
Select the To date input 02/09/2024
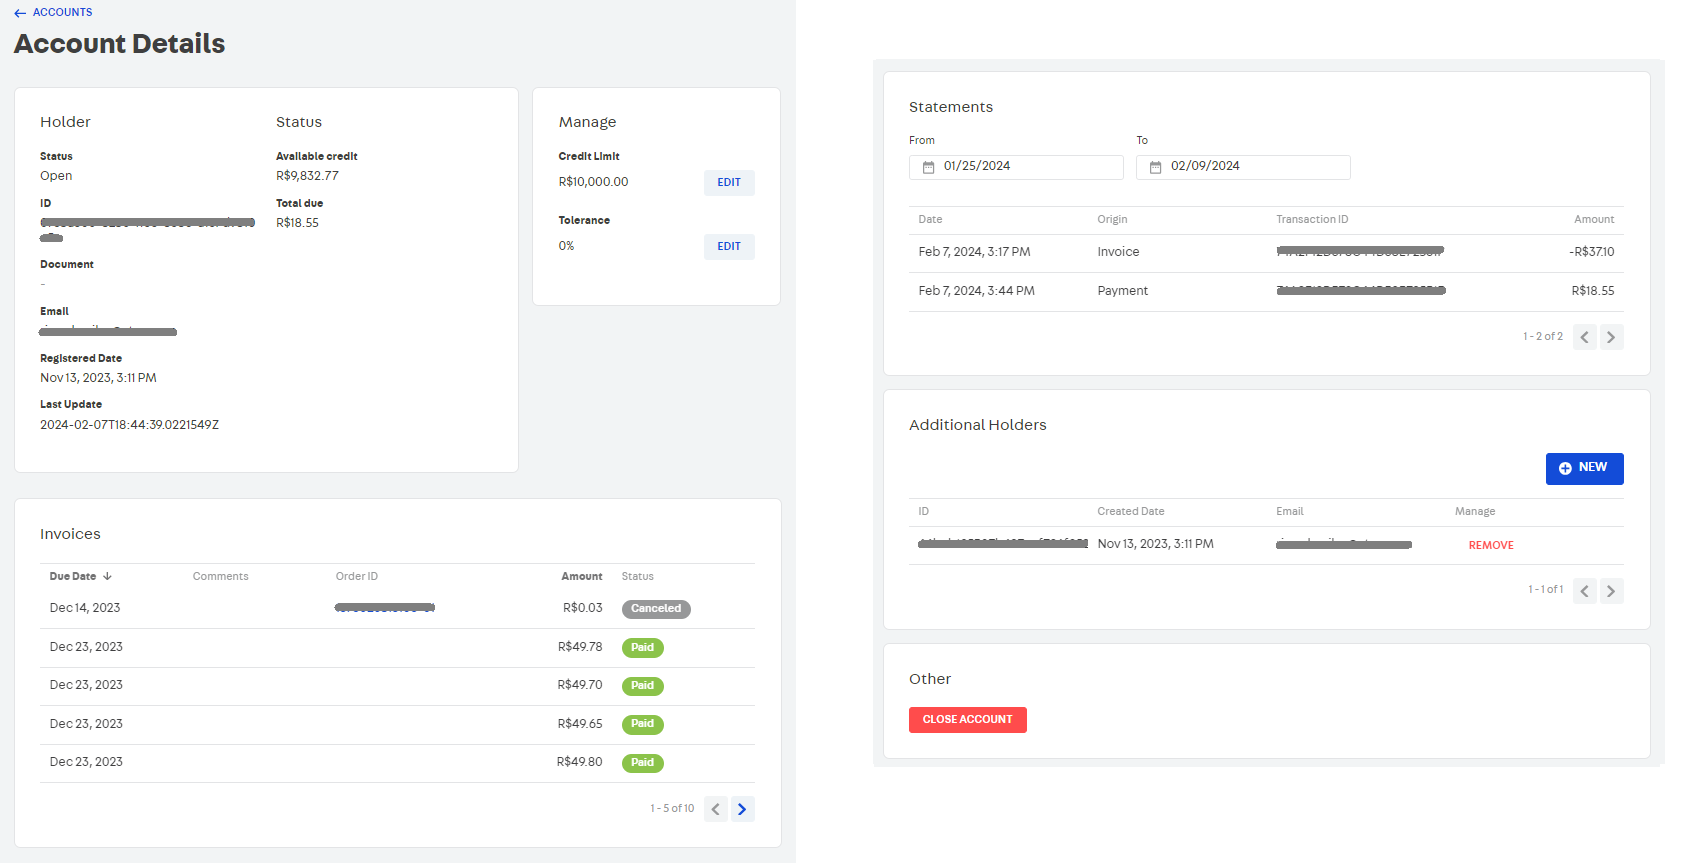pos(1255,167)
